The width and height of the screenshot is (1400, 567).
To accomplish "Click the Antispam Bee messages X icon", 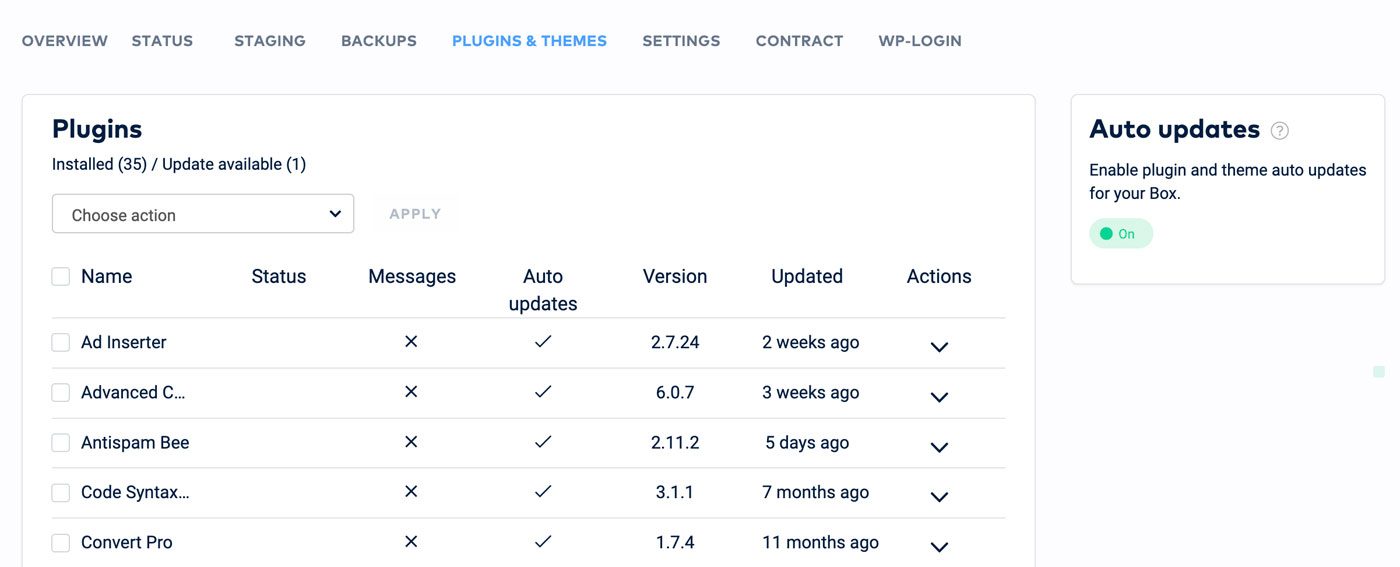I will click(411, 442).
